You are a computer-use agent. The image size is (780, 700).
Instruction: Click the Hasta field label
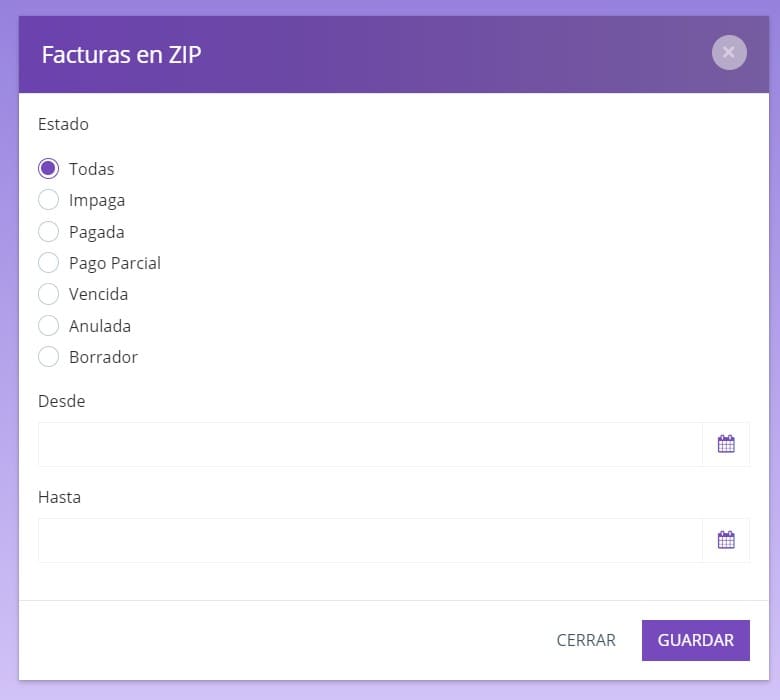(59, 497)
